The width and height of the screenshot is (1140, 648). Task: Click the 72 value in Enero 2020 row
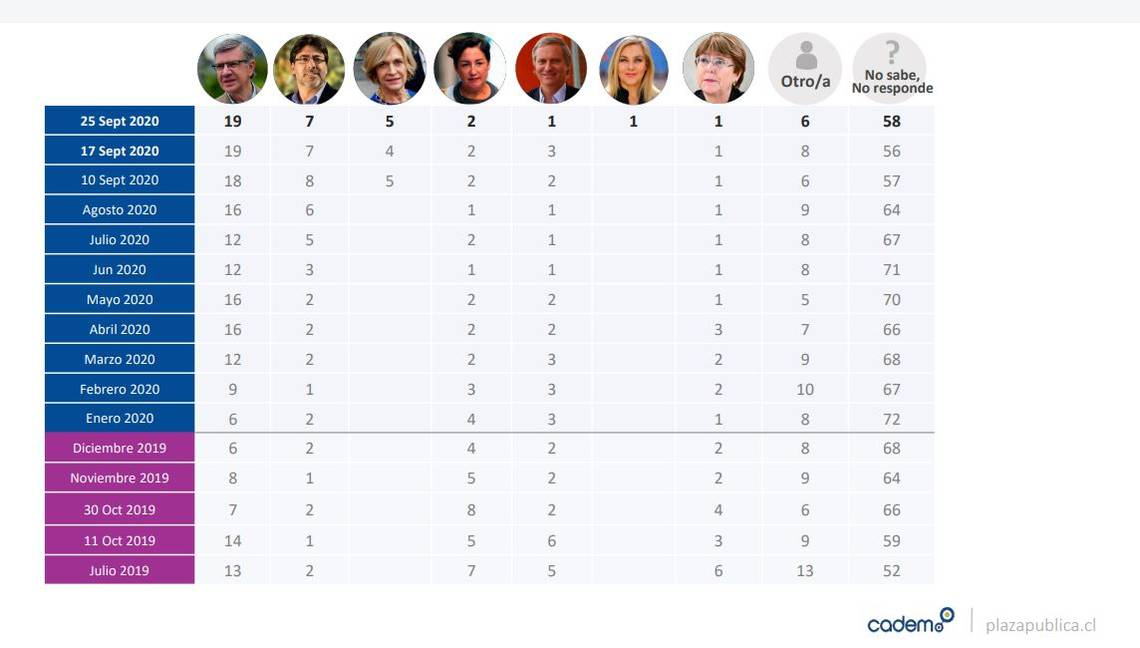(x=891, y=419)
